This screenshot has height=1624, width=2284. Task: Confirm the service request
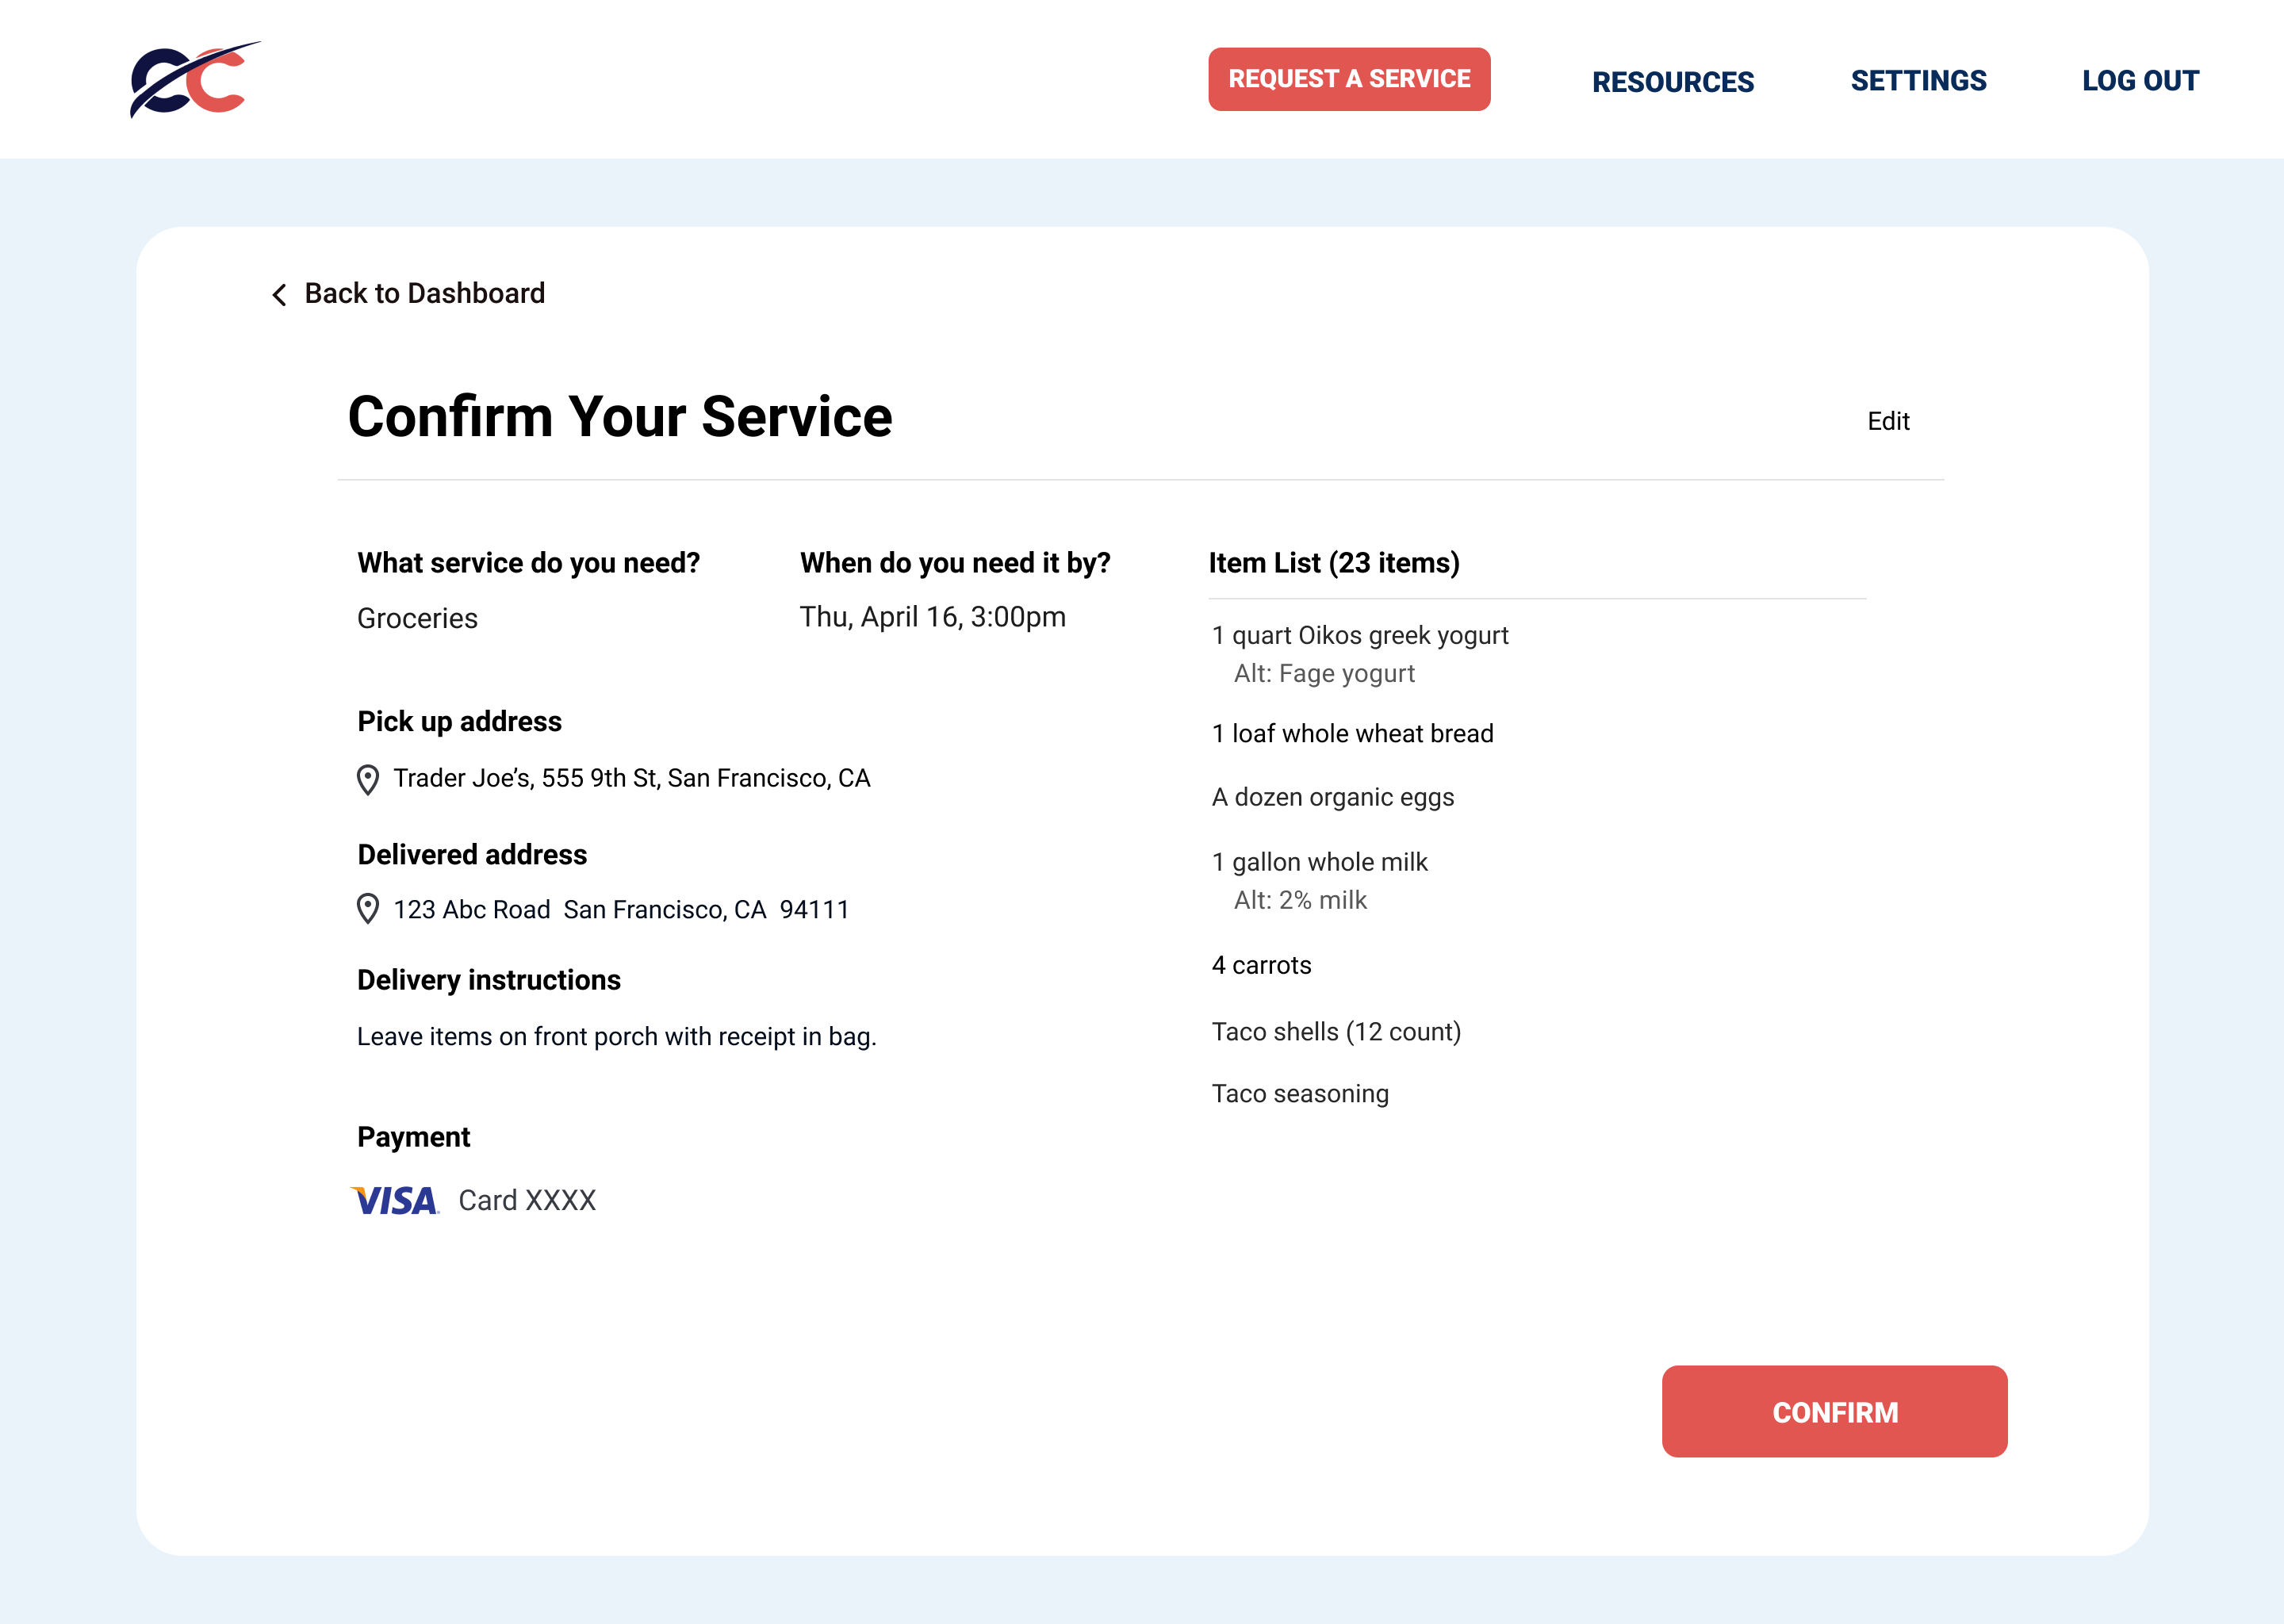coord(1834,1411)
